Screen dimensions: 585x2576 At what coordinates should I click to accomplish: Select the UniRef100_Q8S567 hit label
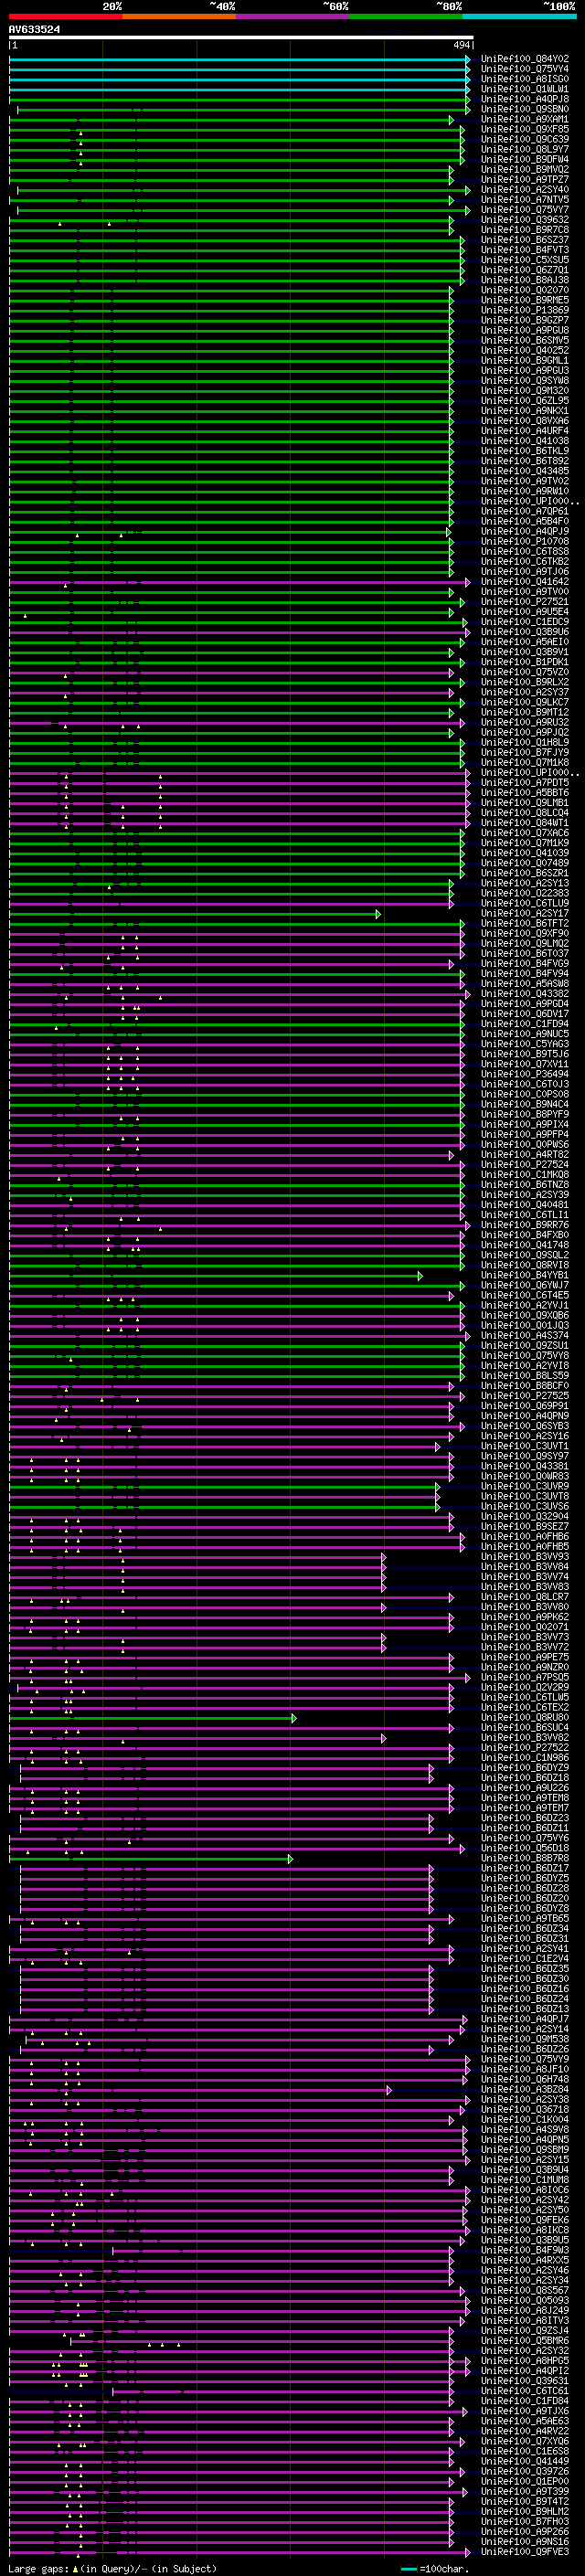[525, 2290]
